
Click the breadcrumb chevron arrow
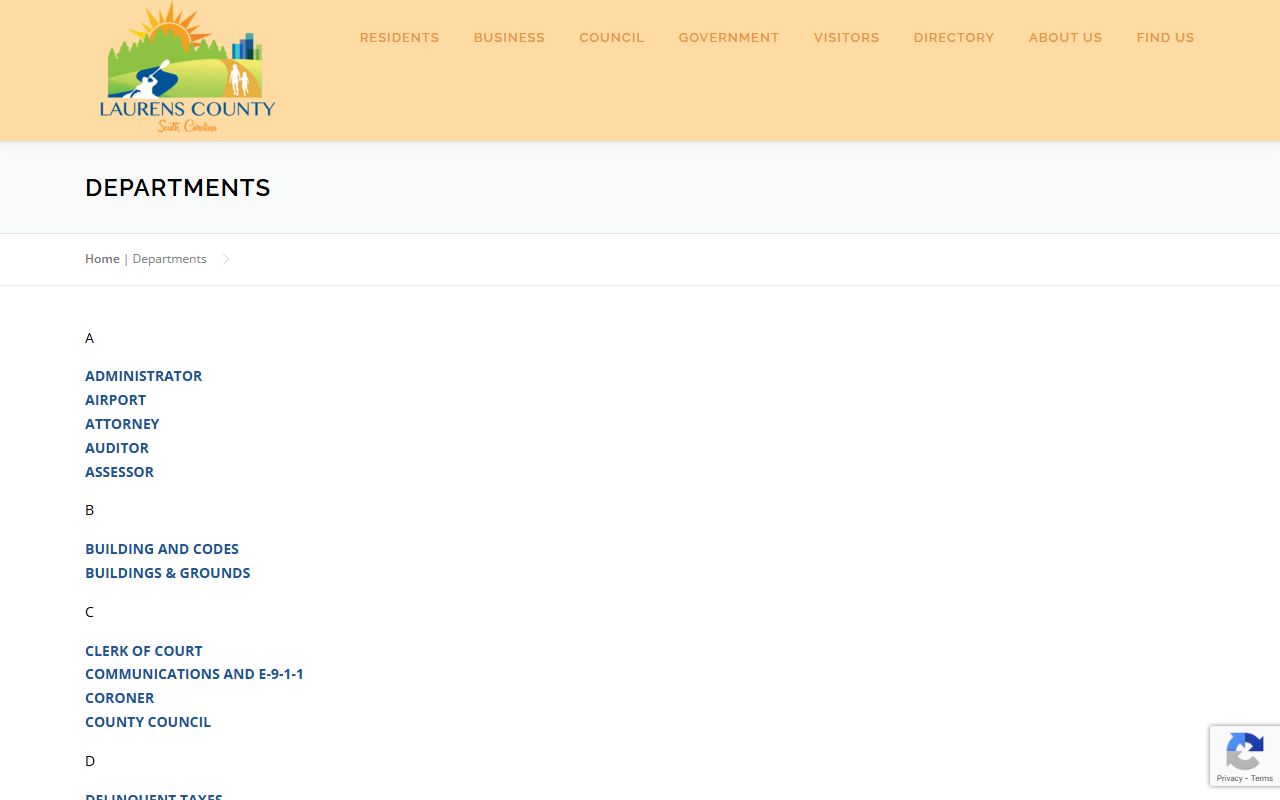[x=226, y=259]
